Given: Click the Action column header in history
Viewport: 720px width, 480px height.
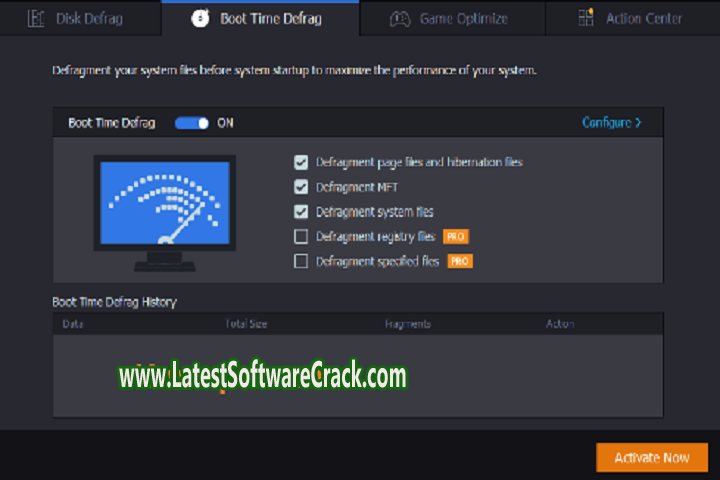Looking at the screenshot, I should coord(560,324).
